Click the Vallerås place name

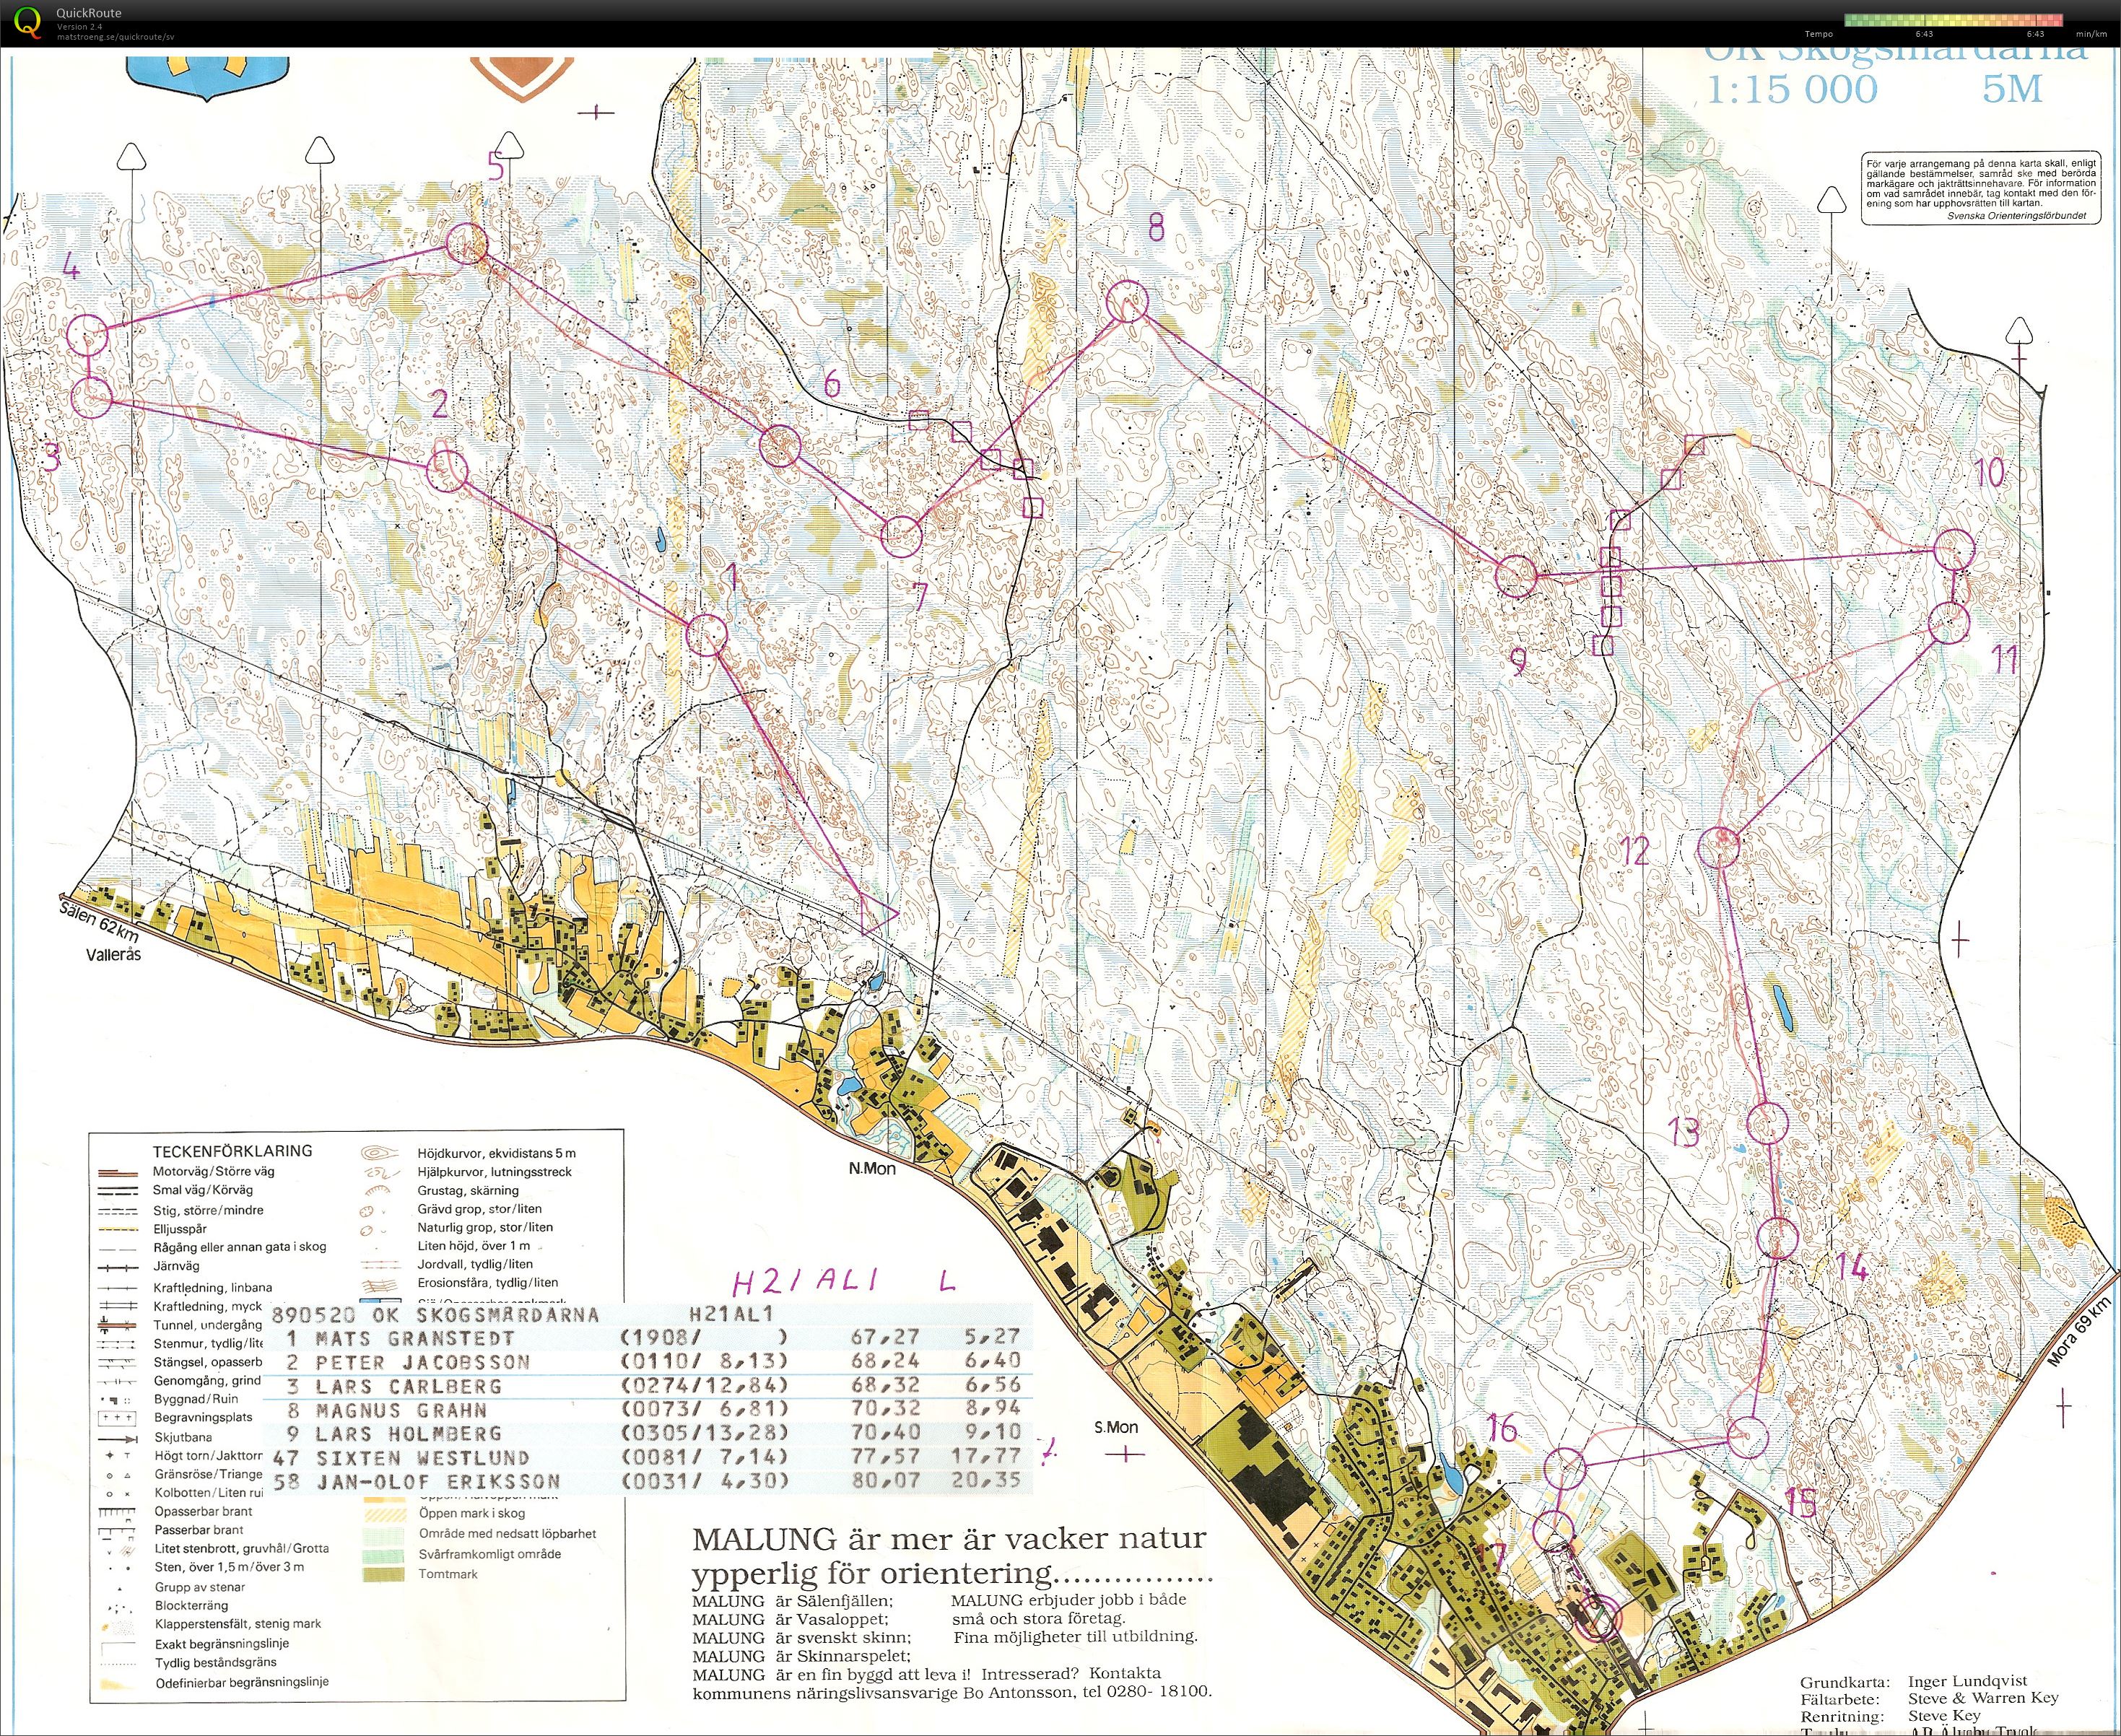point(113,955)
